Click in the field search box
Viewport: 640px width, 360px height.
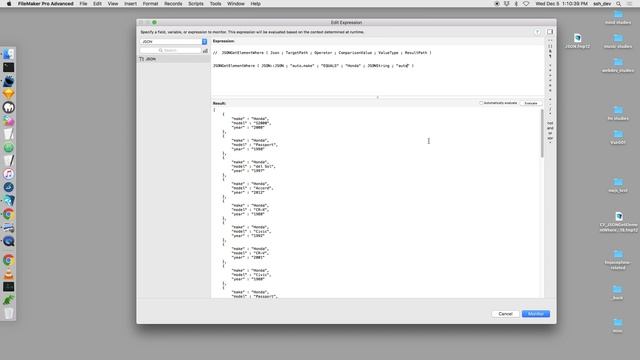pos(171,51)
